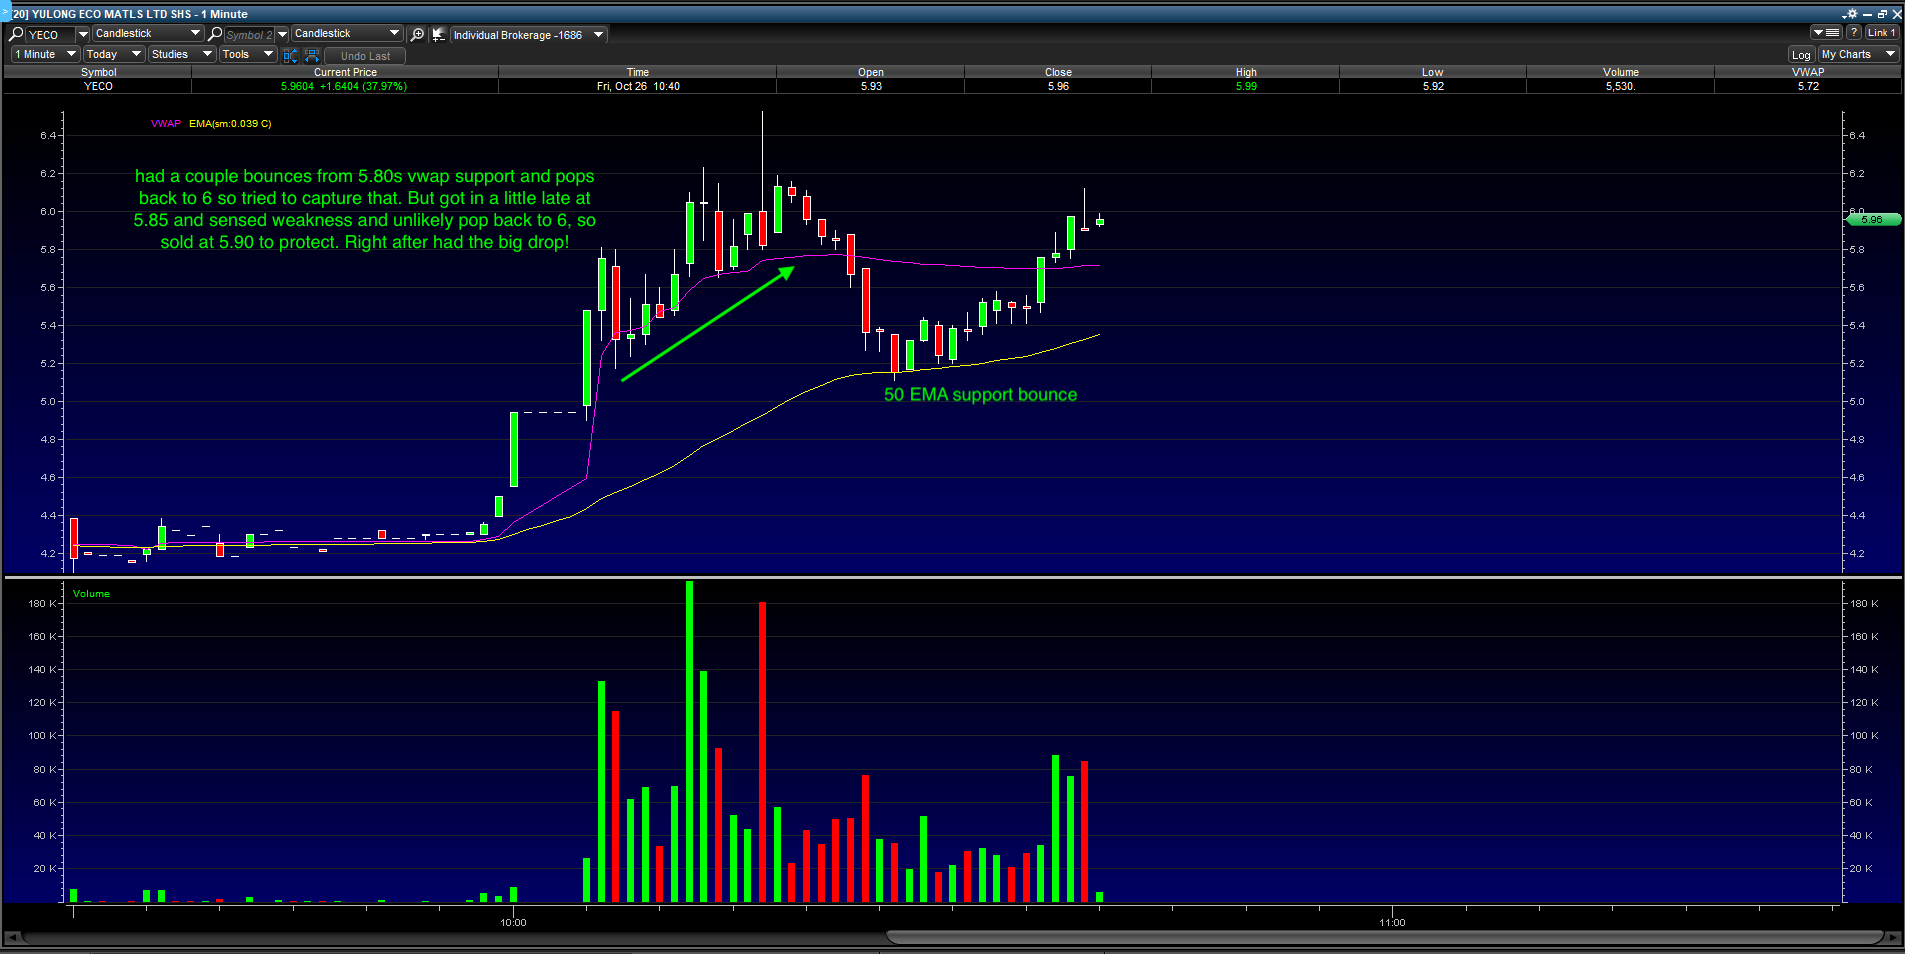Click the High column header
1905x954 pixels.
pyautogui.click(x=1246, y=72)
